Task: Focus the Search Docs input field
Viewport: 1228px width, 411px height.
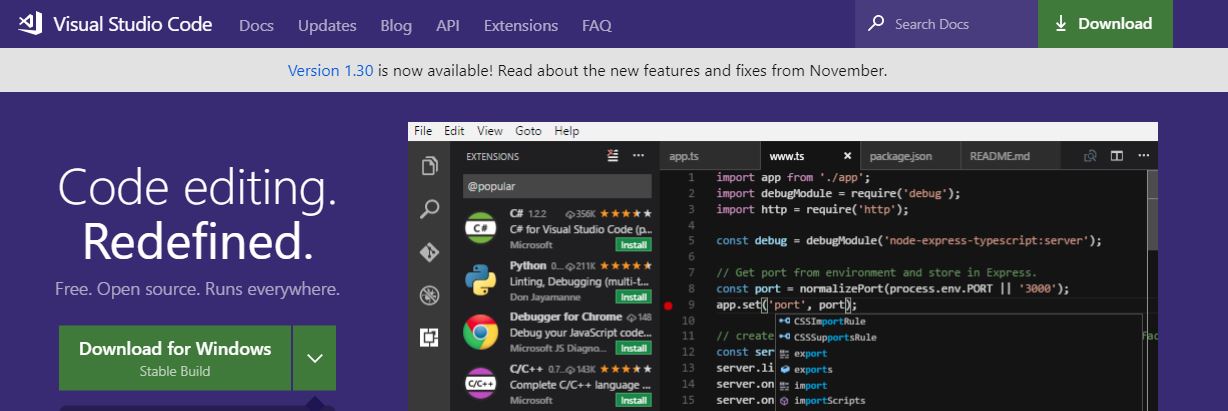Action: click(x=946, y=24)
